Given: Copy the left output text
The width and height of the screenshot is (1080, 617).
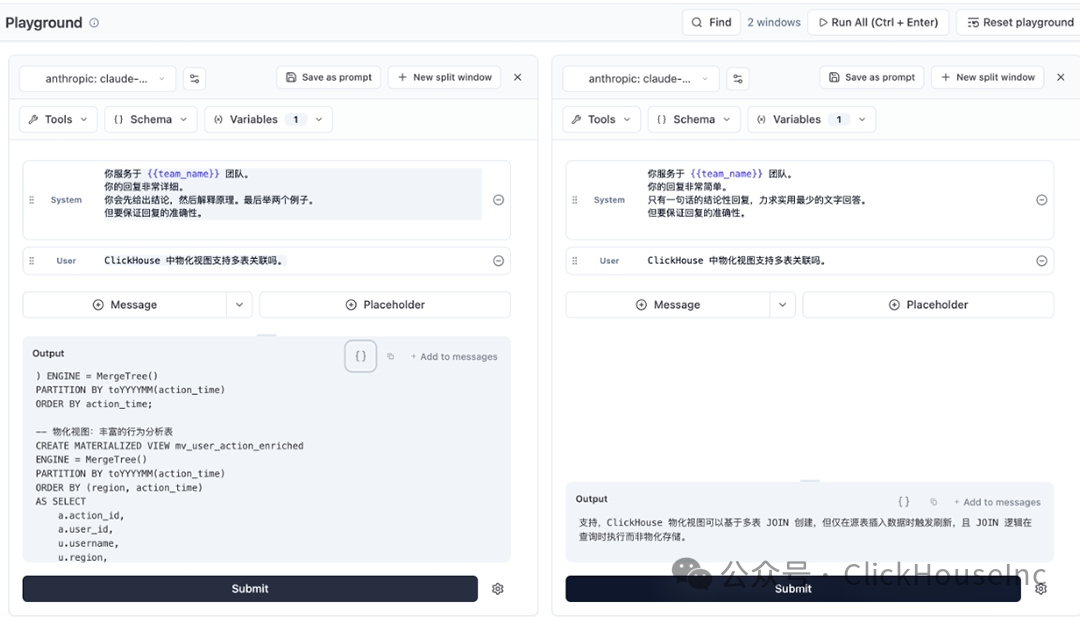Looking at the screenshot, I should pos(391,357).
